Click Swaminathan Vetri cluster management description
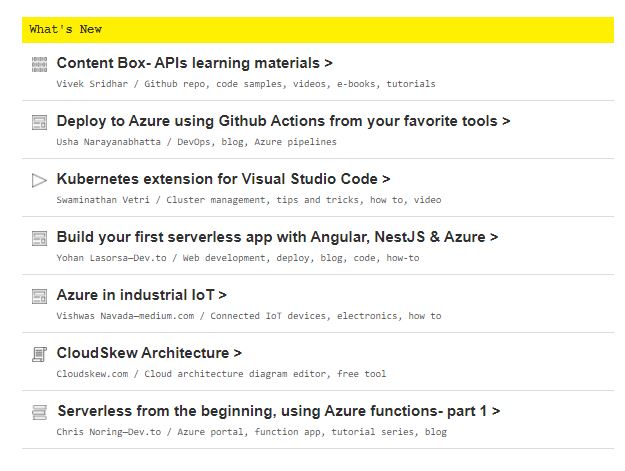Viewport: 625px width, 471px height. click(x=249, y=200)
